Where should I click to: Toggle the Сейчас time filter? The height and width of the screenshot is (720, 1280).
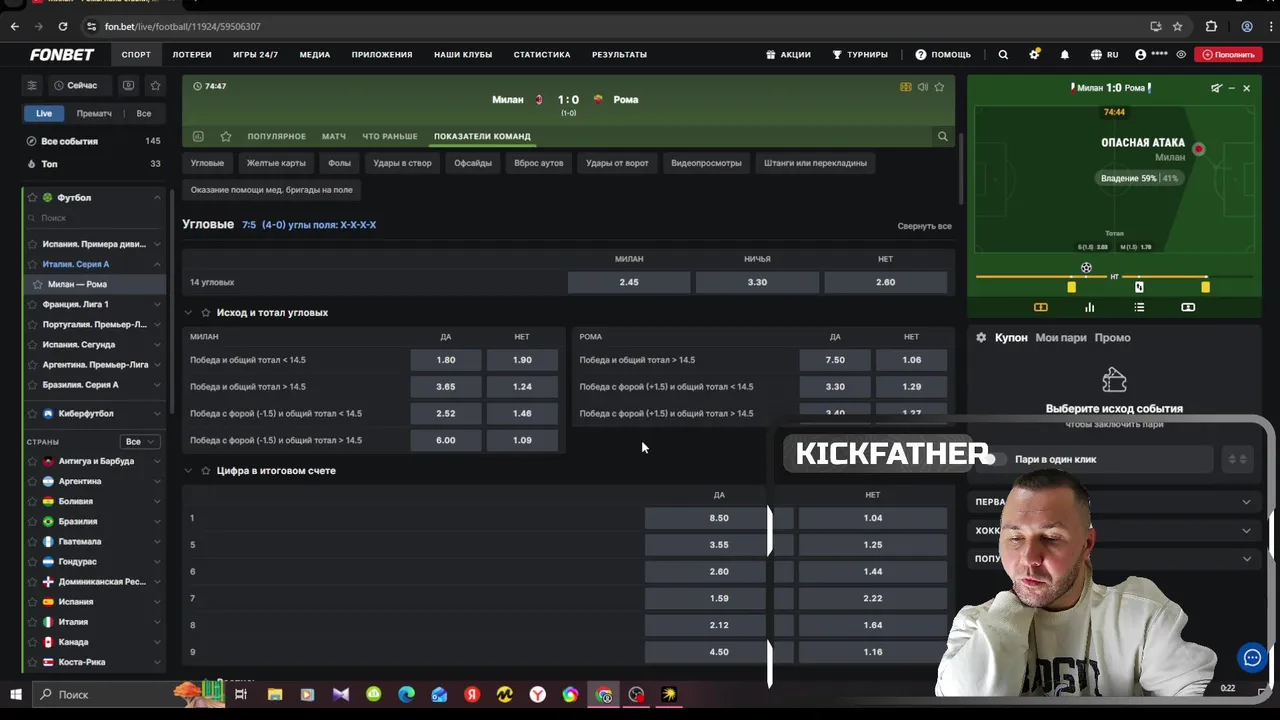(x=76, y=86)
